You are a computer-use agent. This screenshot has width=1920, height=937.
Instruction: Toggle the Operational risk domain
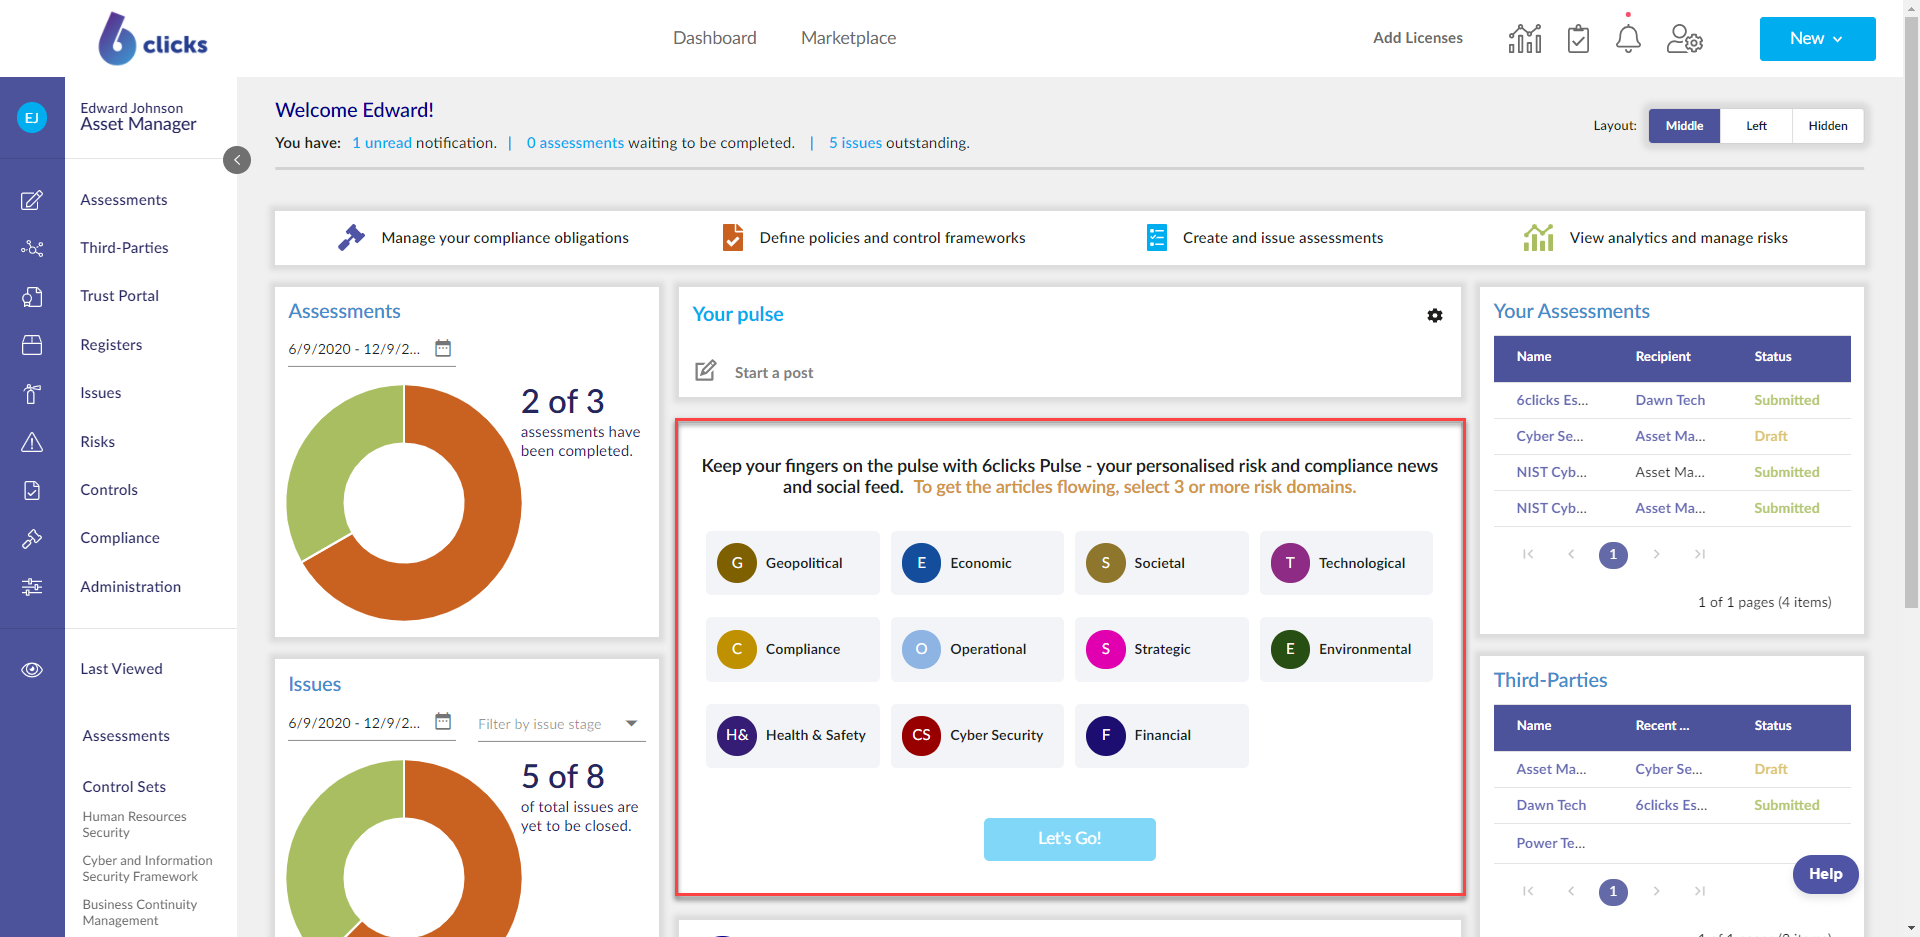click(977, 649)
